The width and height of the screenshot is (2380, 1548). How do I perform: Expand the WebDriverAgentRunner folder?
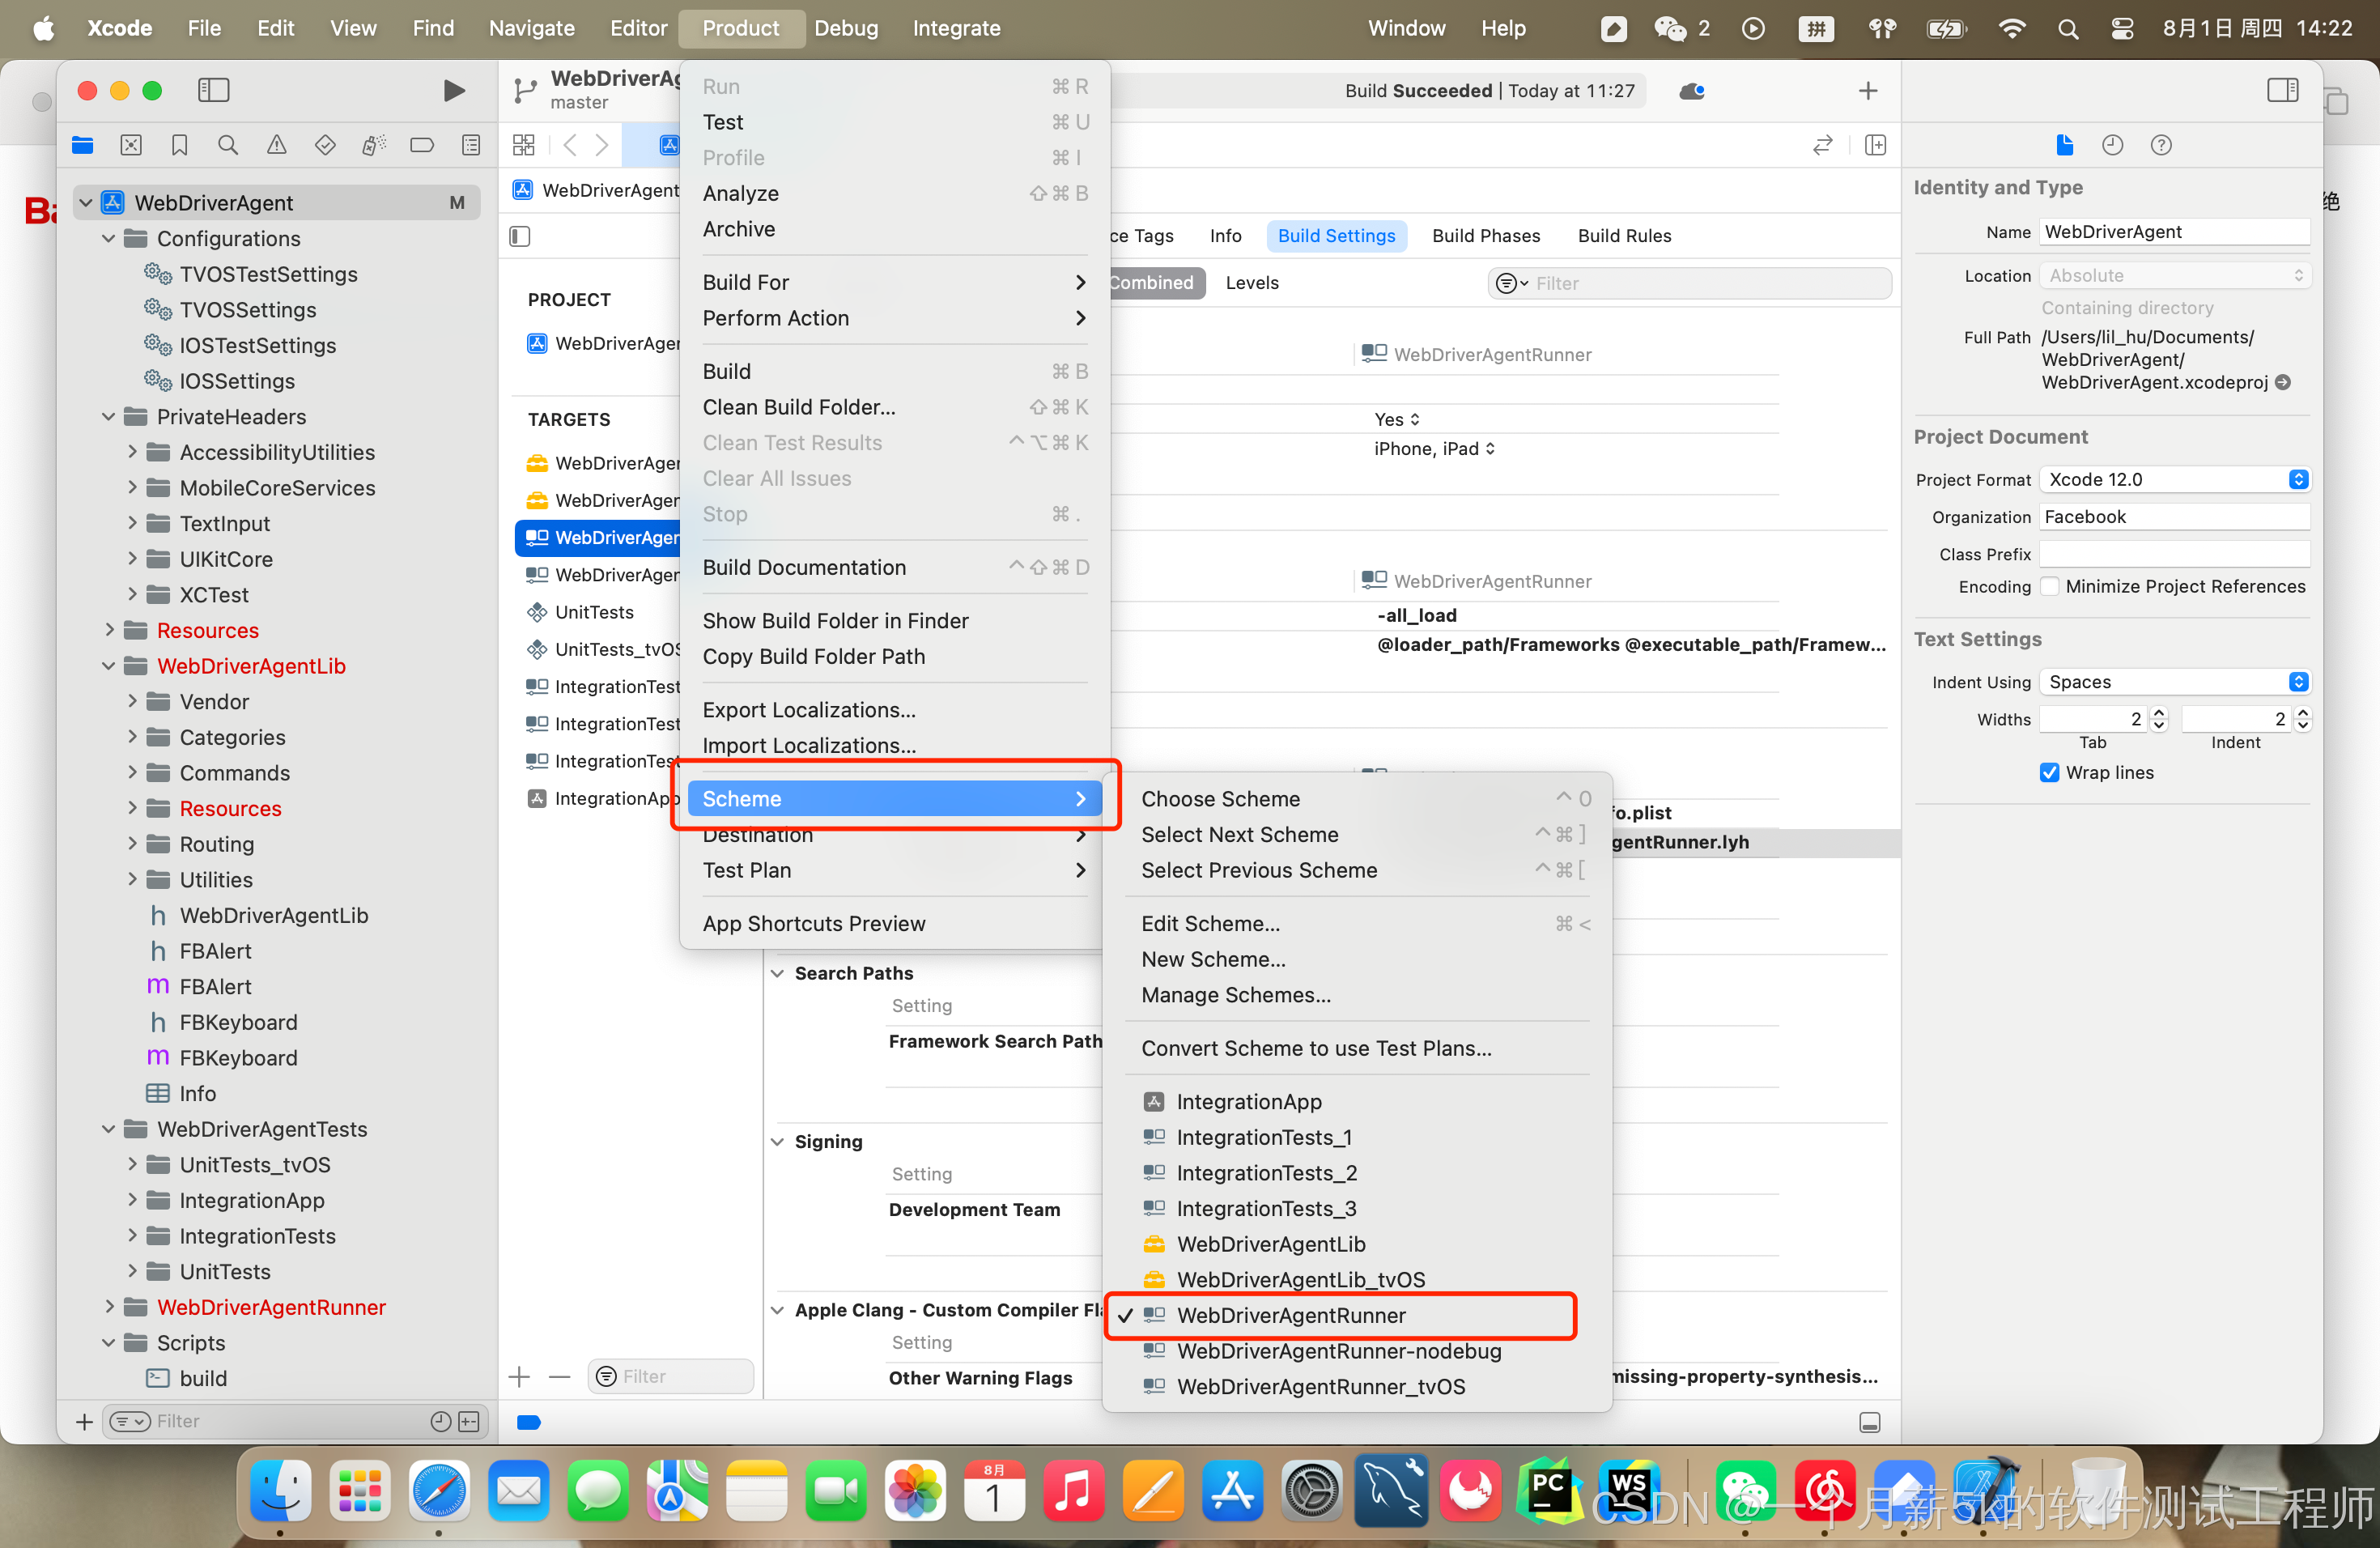pos(109,1307)
